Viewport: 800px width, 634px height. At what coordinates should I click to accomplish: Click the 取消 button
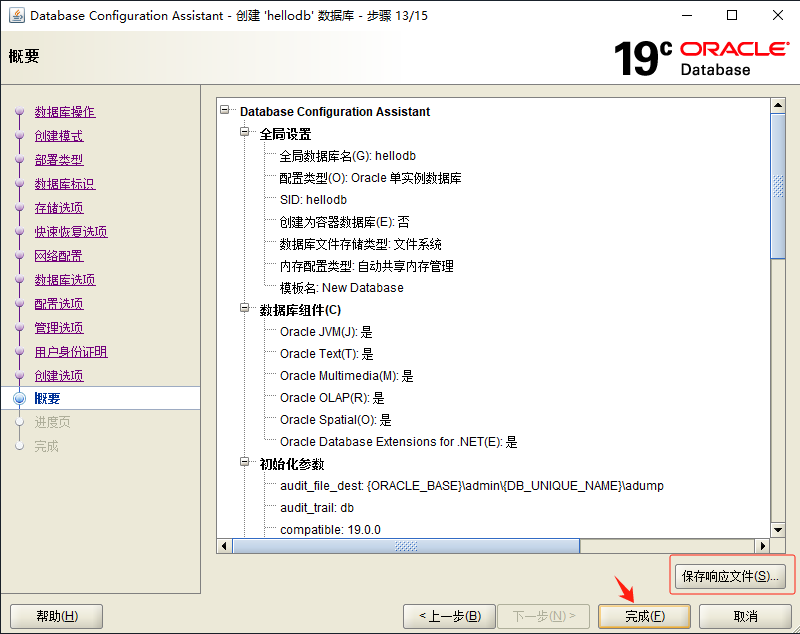coord(745,617)
